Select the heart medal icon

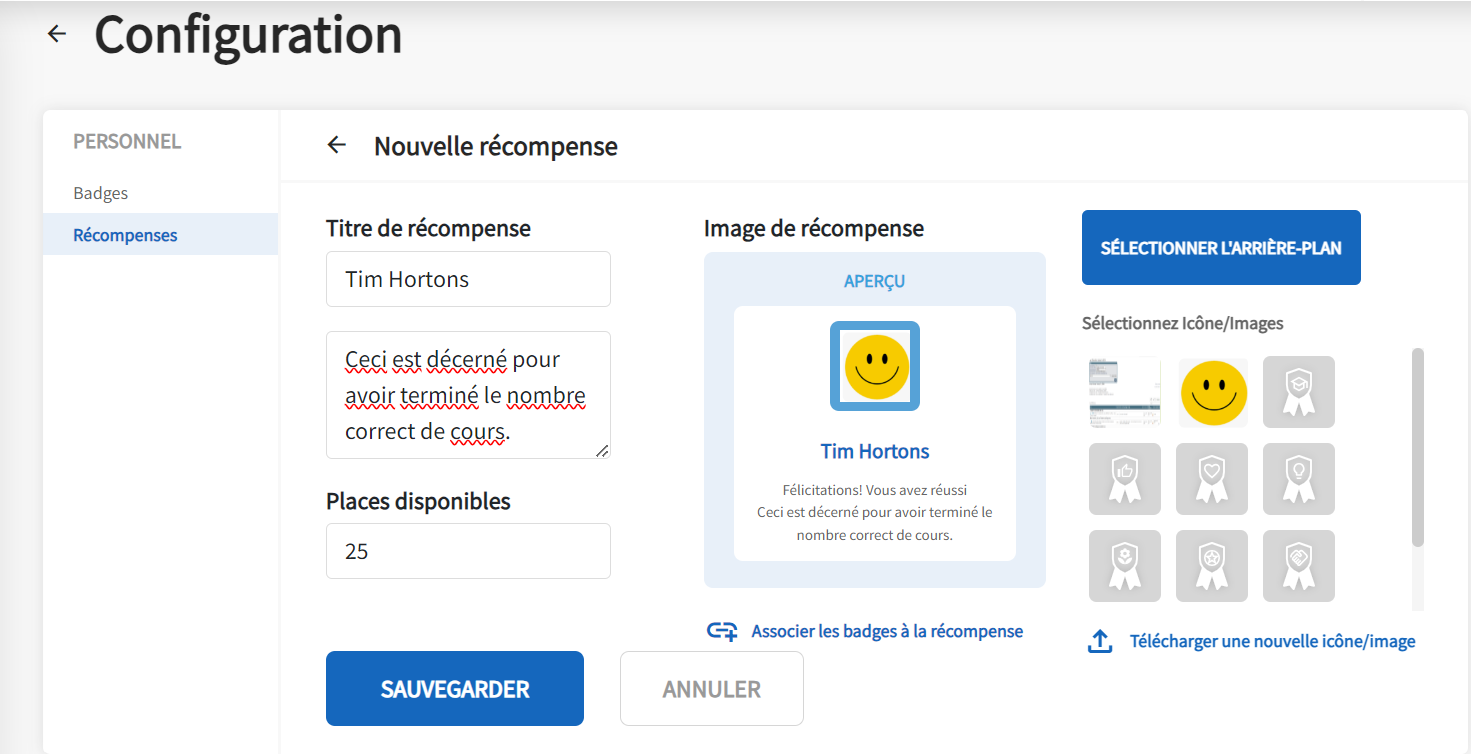[1212, 479]
